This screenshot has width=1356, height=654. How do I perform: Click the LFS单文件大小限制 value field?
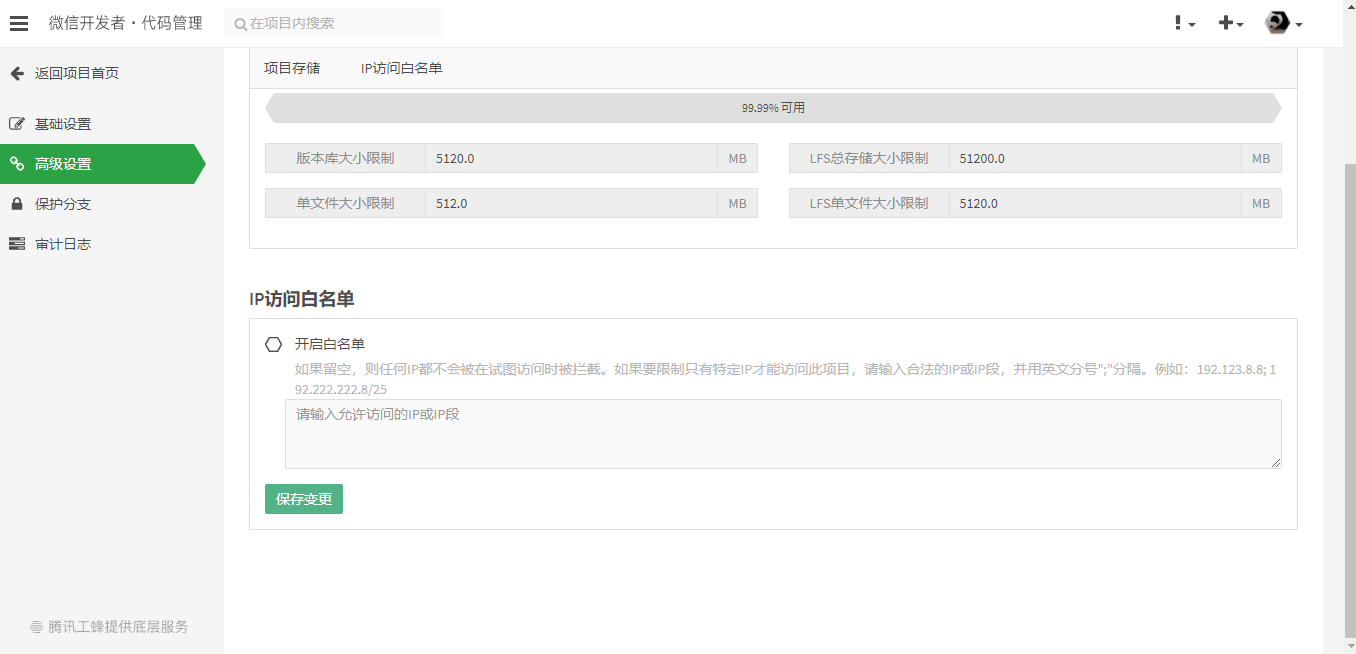(x=1095, y=203)
